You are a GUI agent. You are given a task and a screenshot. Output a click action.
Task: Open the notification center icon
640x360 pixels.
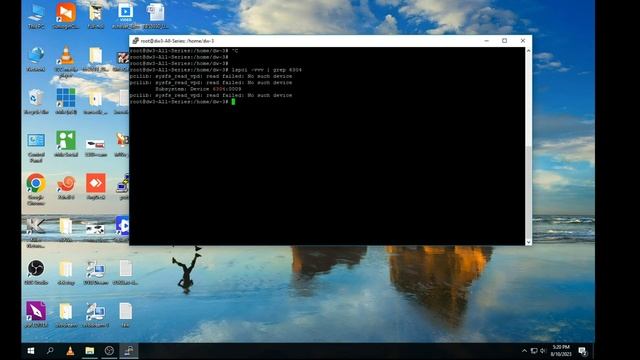coord(583,351)
